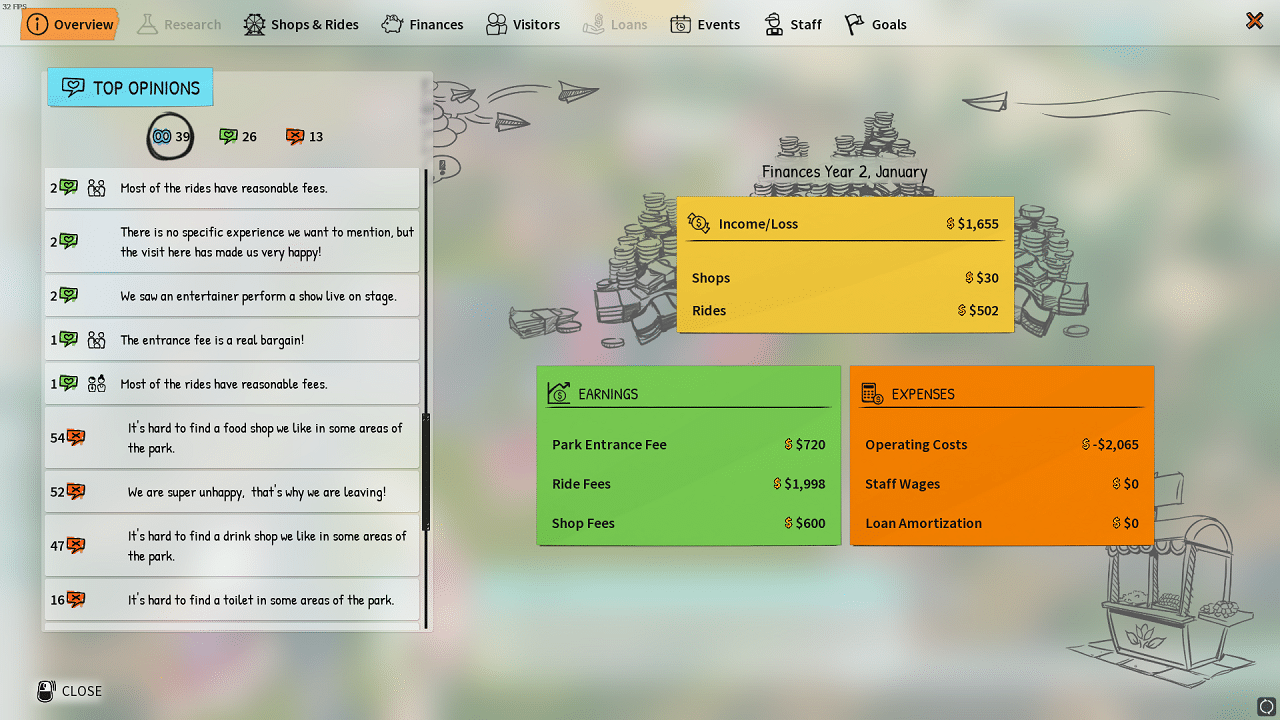Click the Income/Loss coin icon
Viewport: 1280px width, 720px height.
[699, 223]
